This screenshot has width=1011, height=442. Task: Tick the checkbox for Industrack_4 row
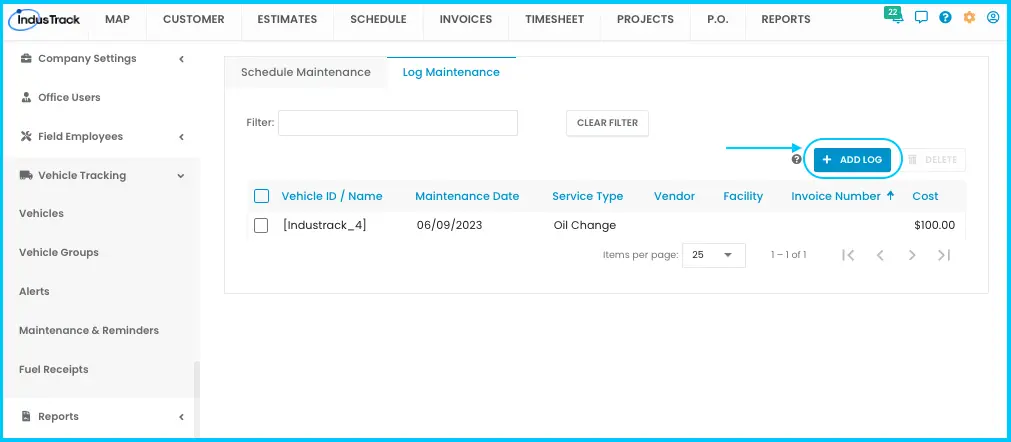pyautogui.click(x=261, y=226)
